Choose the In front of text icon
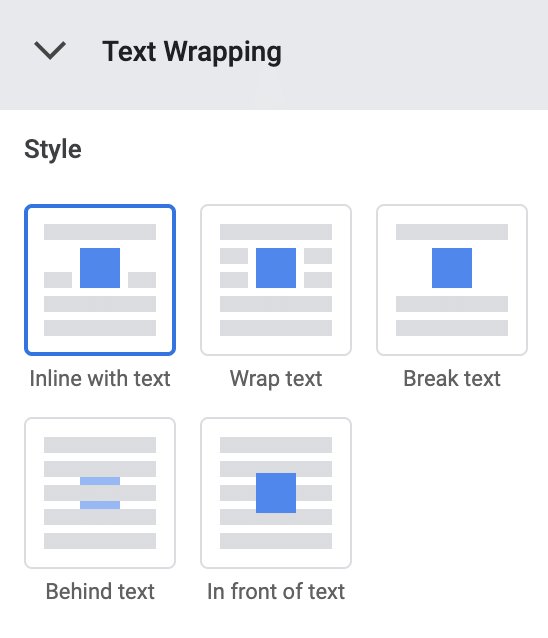 pos(276,493)
